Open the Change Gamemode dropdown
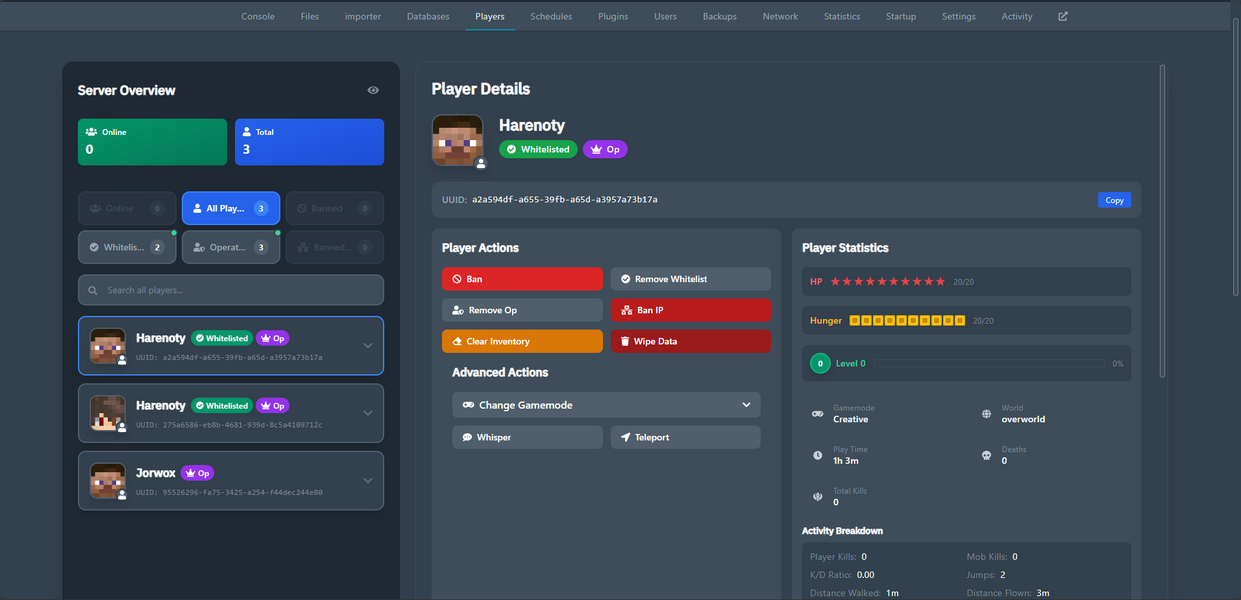This screenshot has height=600, width=1241. pos(606,404)
